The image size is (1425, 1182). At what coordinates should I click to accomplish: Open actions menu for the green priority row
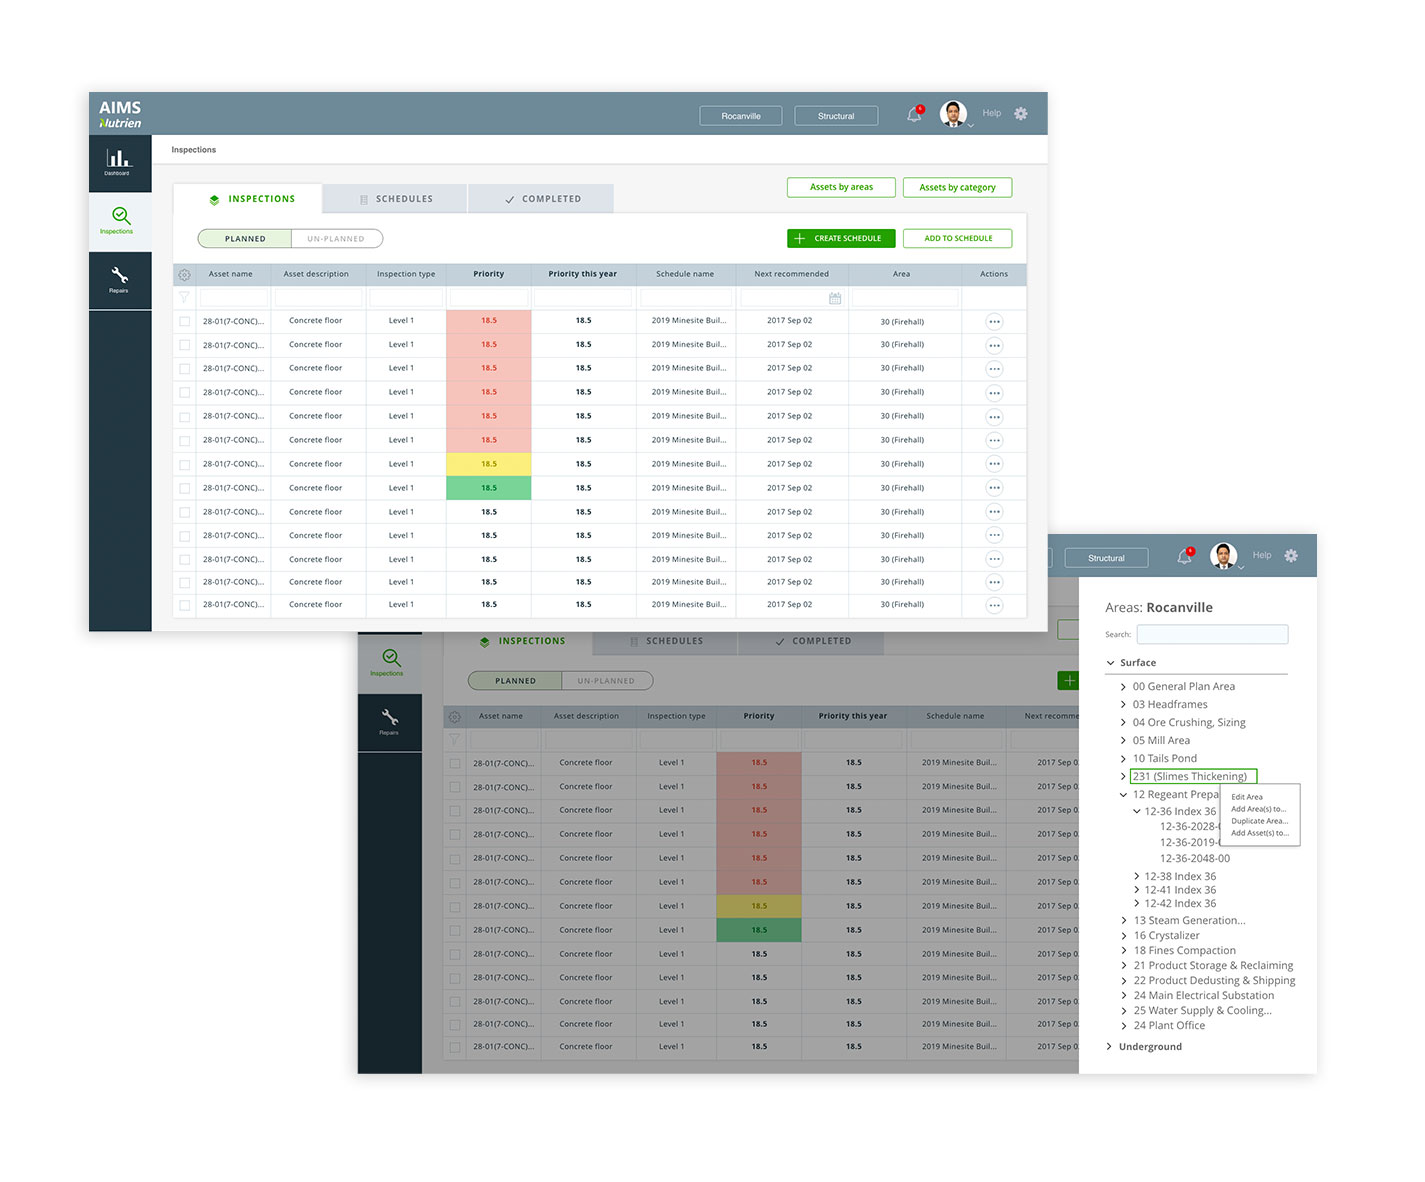[994, 488]
